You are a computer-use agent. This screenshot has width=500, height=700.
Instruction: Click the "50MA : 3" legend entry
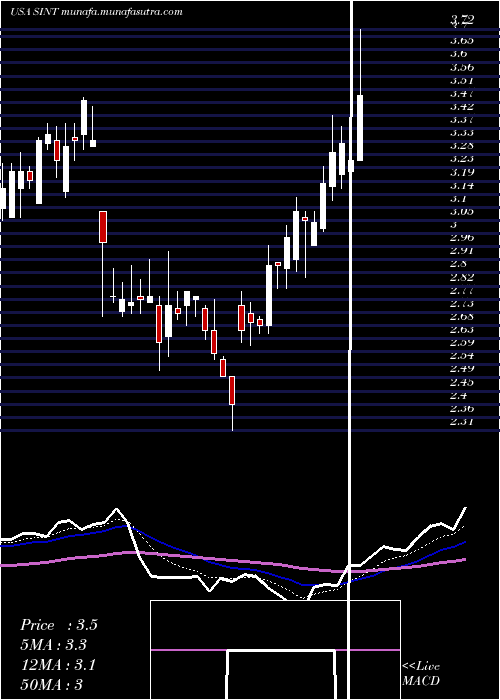[51, 684]
